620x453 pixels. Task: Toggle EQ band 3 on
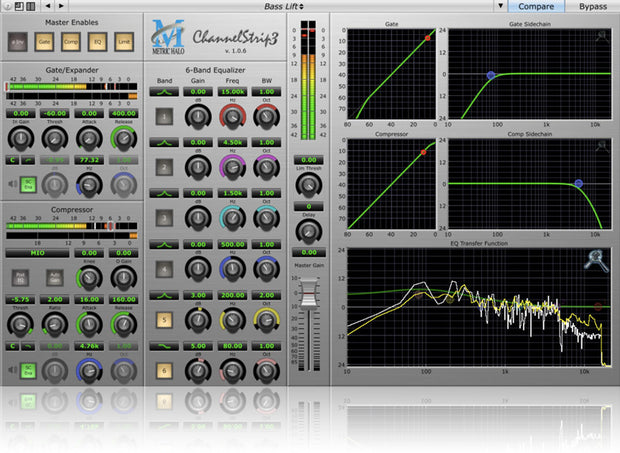pos(164,218)
